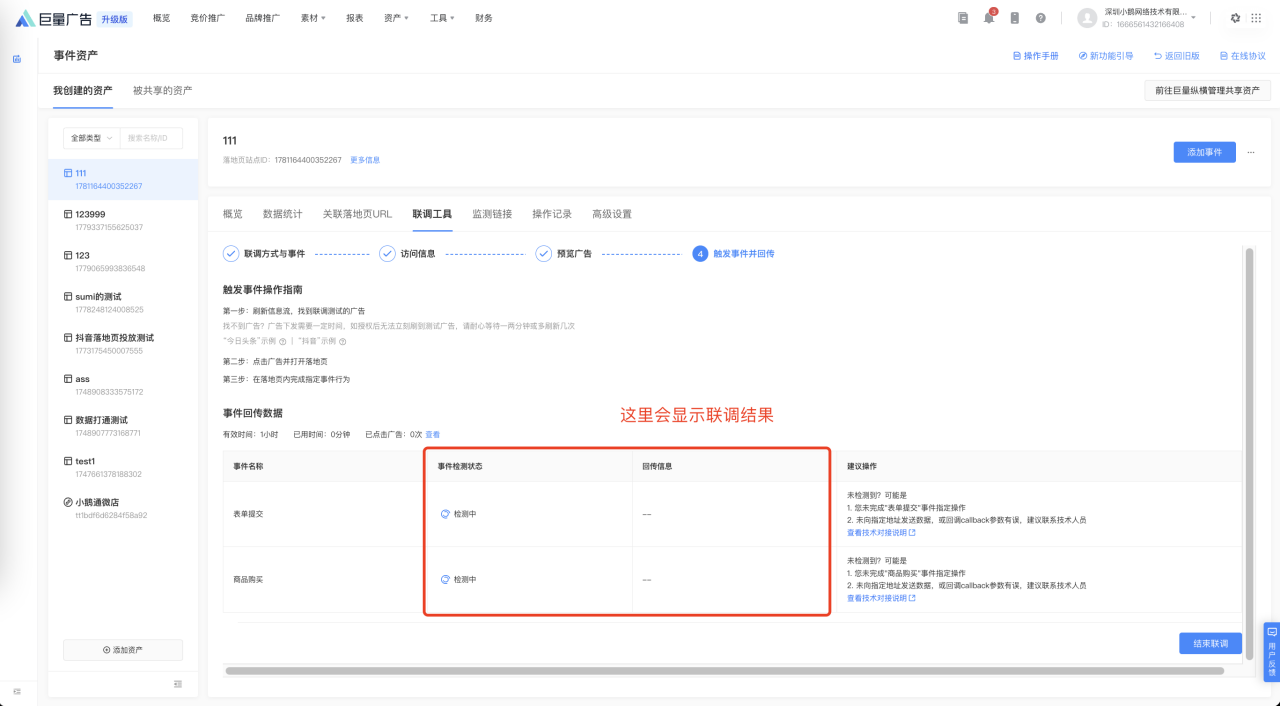This screenshot has width=1280, height=706.
Task: Open the 素材 dropdown menu
Action: click(x=313, y=18)
